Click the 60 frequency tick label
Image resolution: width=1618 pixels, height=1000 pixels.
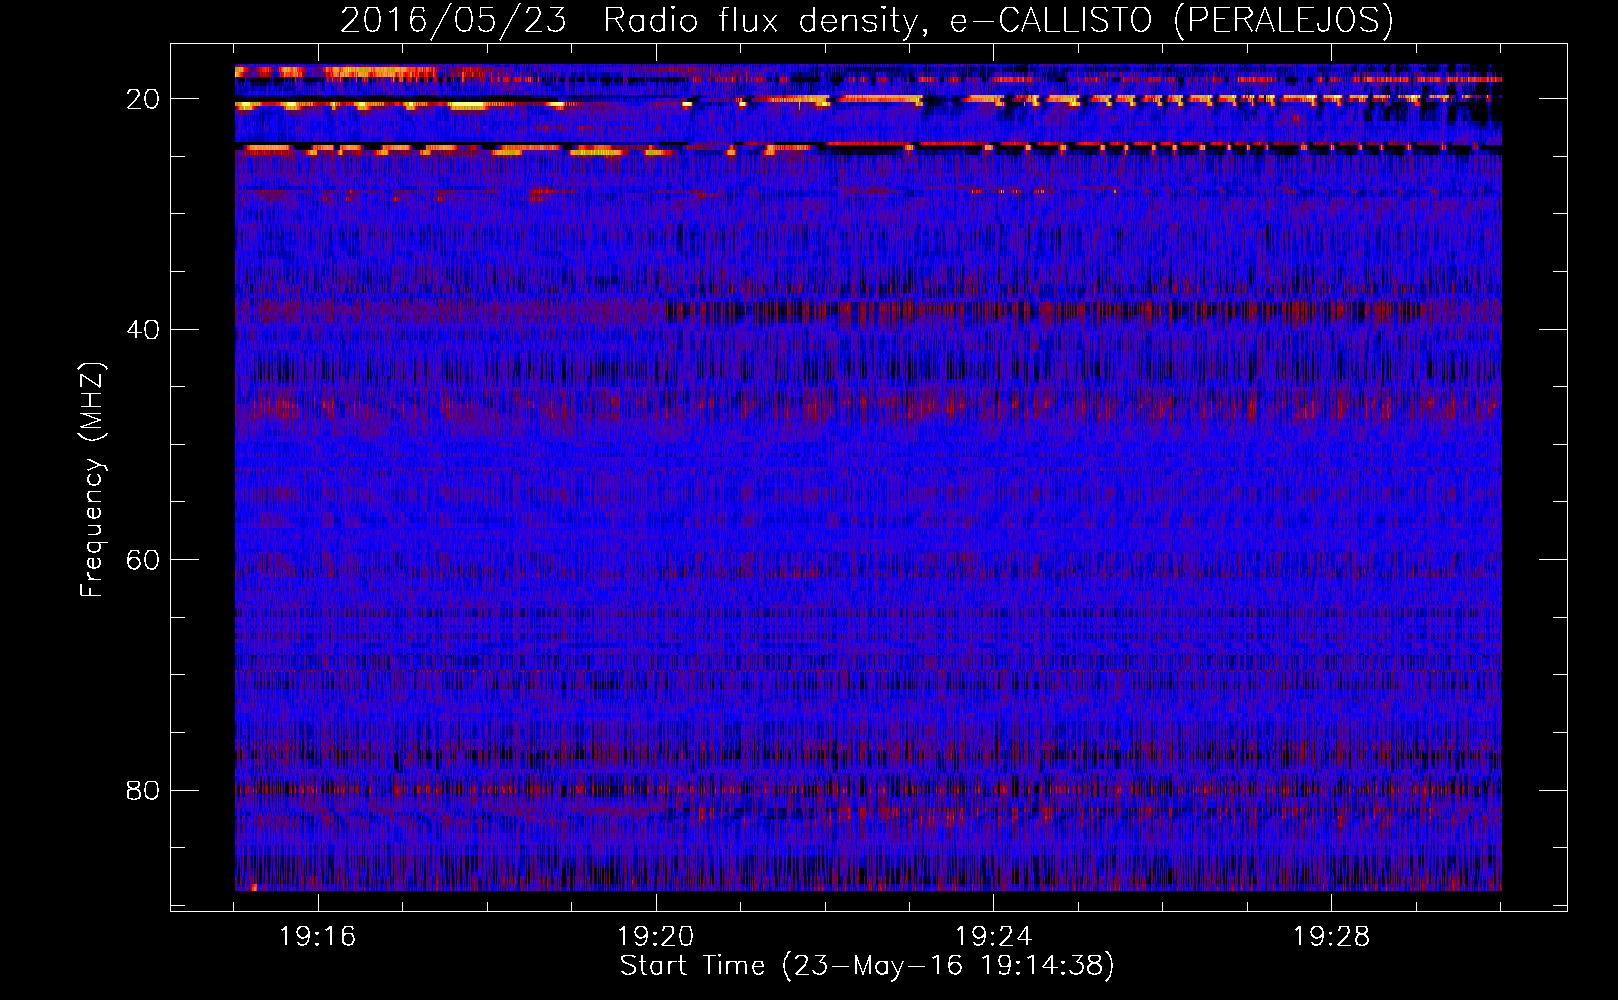click(143, 560)
